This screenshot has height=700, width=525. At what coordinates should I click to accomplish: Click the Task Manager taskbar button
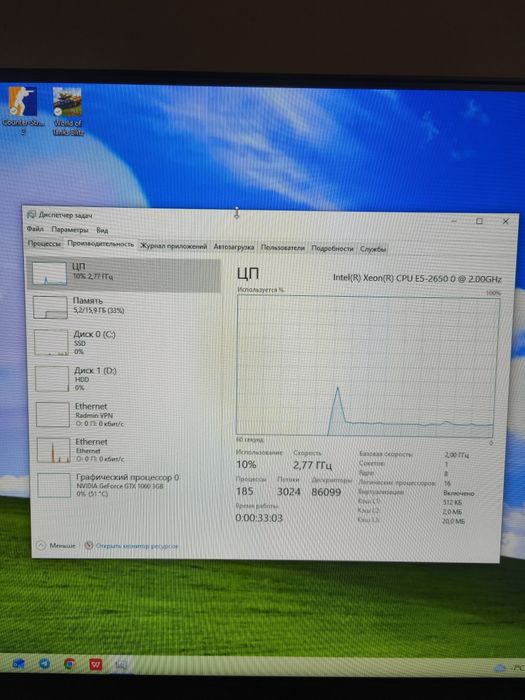pyautogui.click(x=121, y=665)
